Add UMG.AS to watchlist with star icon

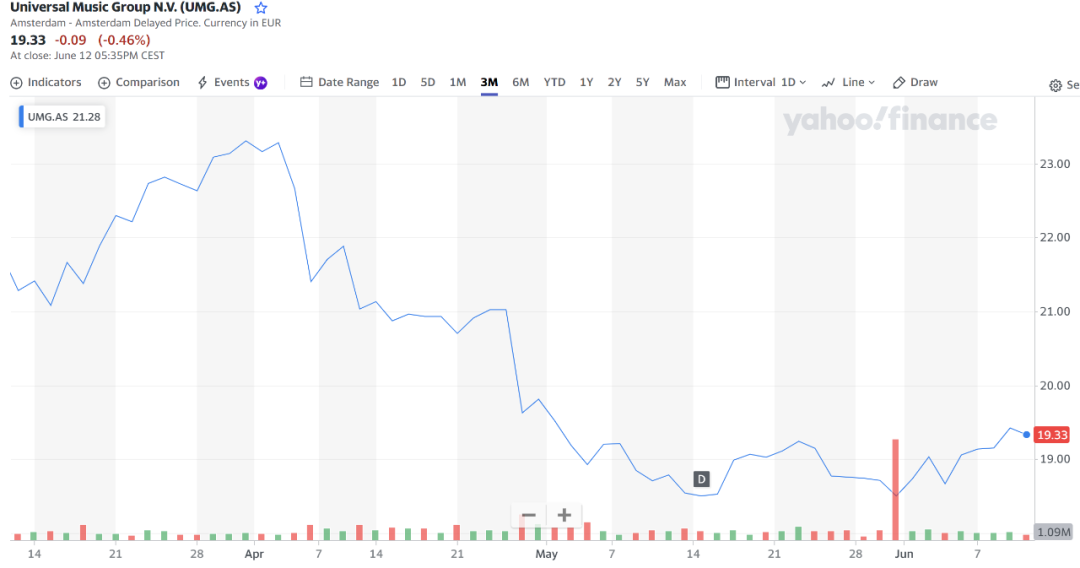pyautogui.click(x=261, y=8)
